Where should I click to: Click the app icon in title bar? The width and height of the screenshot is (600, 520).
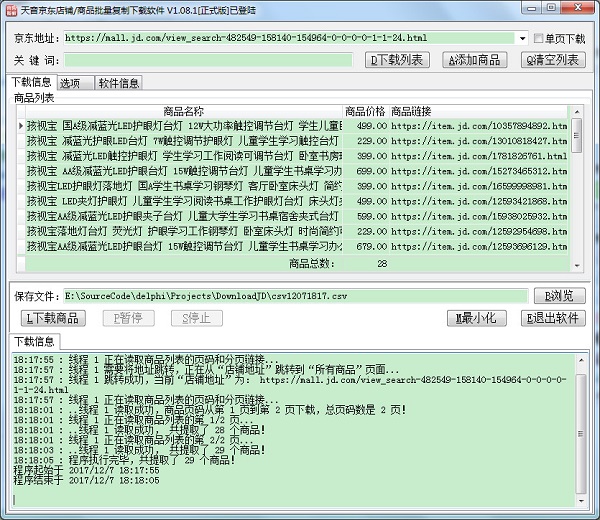(11, 10)
